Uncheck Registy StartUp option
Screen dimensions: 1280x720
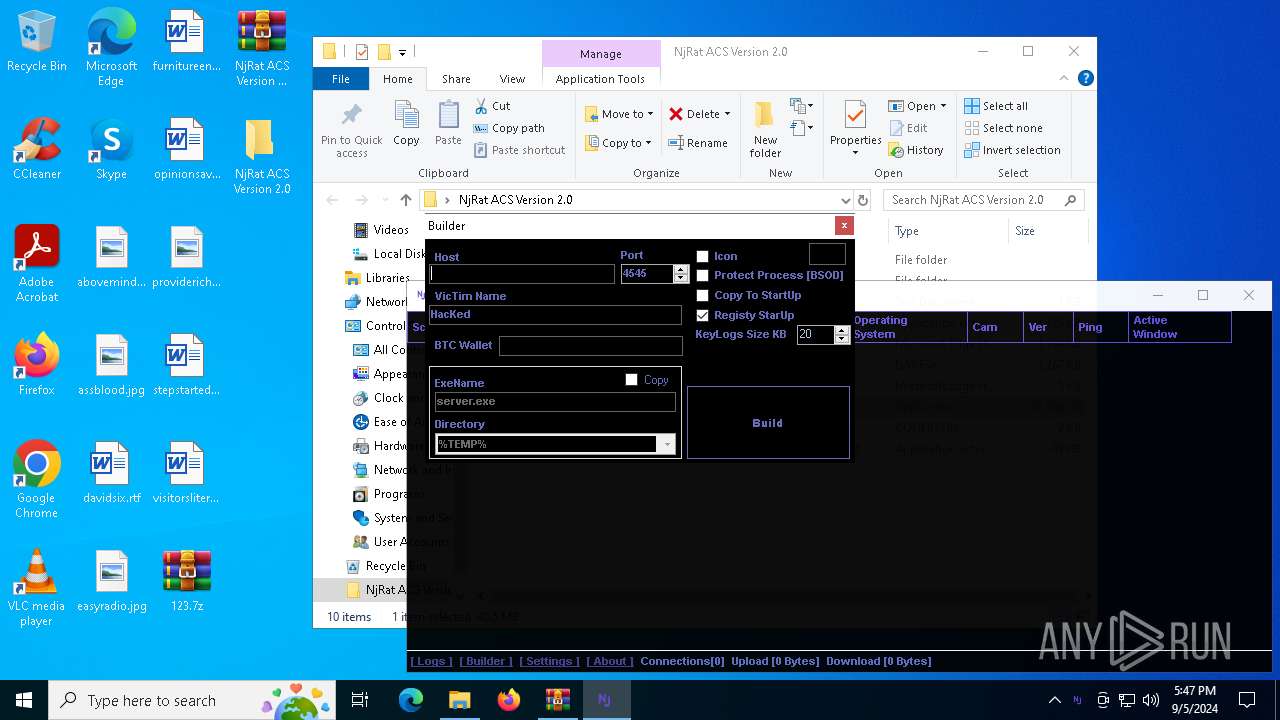click(x=702, y=315)
